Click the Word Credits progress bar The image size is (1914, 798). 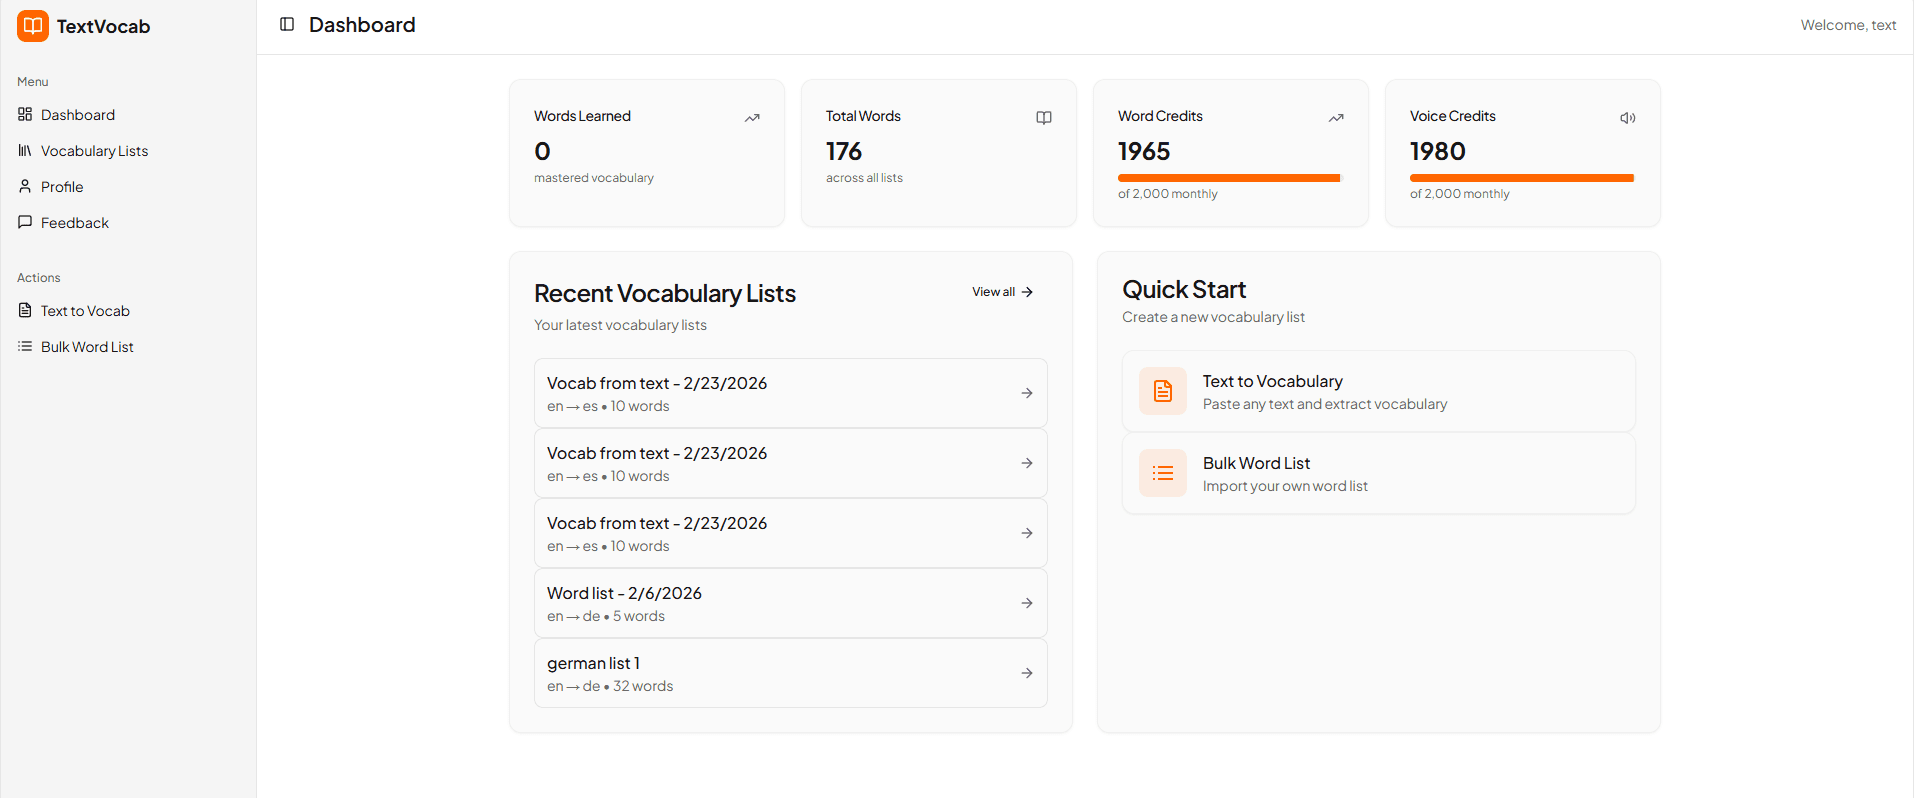(1229, 178)
